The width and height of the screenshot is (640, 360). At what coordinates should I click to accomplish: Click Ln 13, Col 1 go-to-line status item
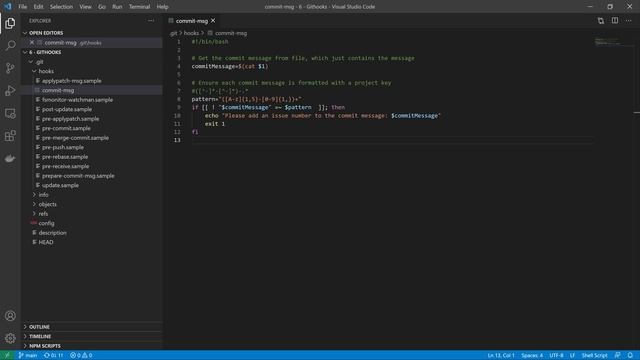(x=501, y=355)
